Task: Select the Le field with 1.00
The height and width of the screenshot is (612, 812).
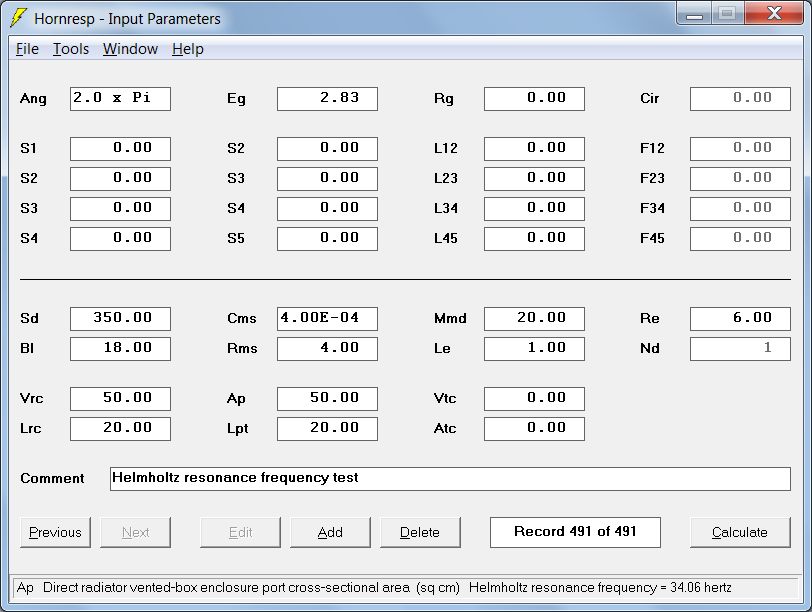Action: [x=534, y=349]
